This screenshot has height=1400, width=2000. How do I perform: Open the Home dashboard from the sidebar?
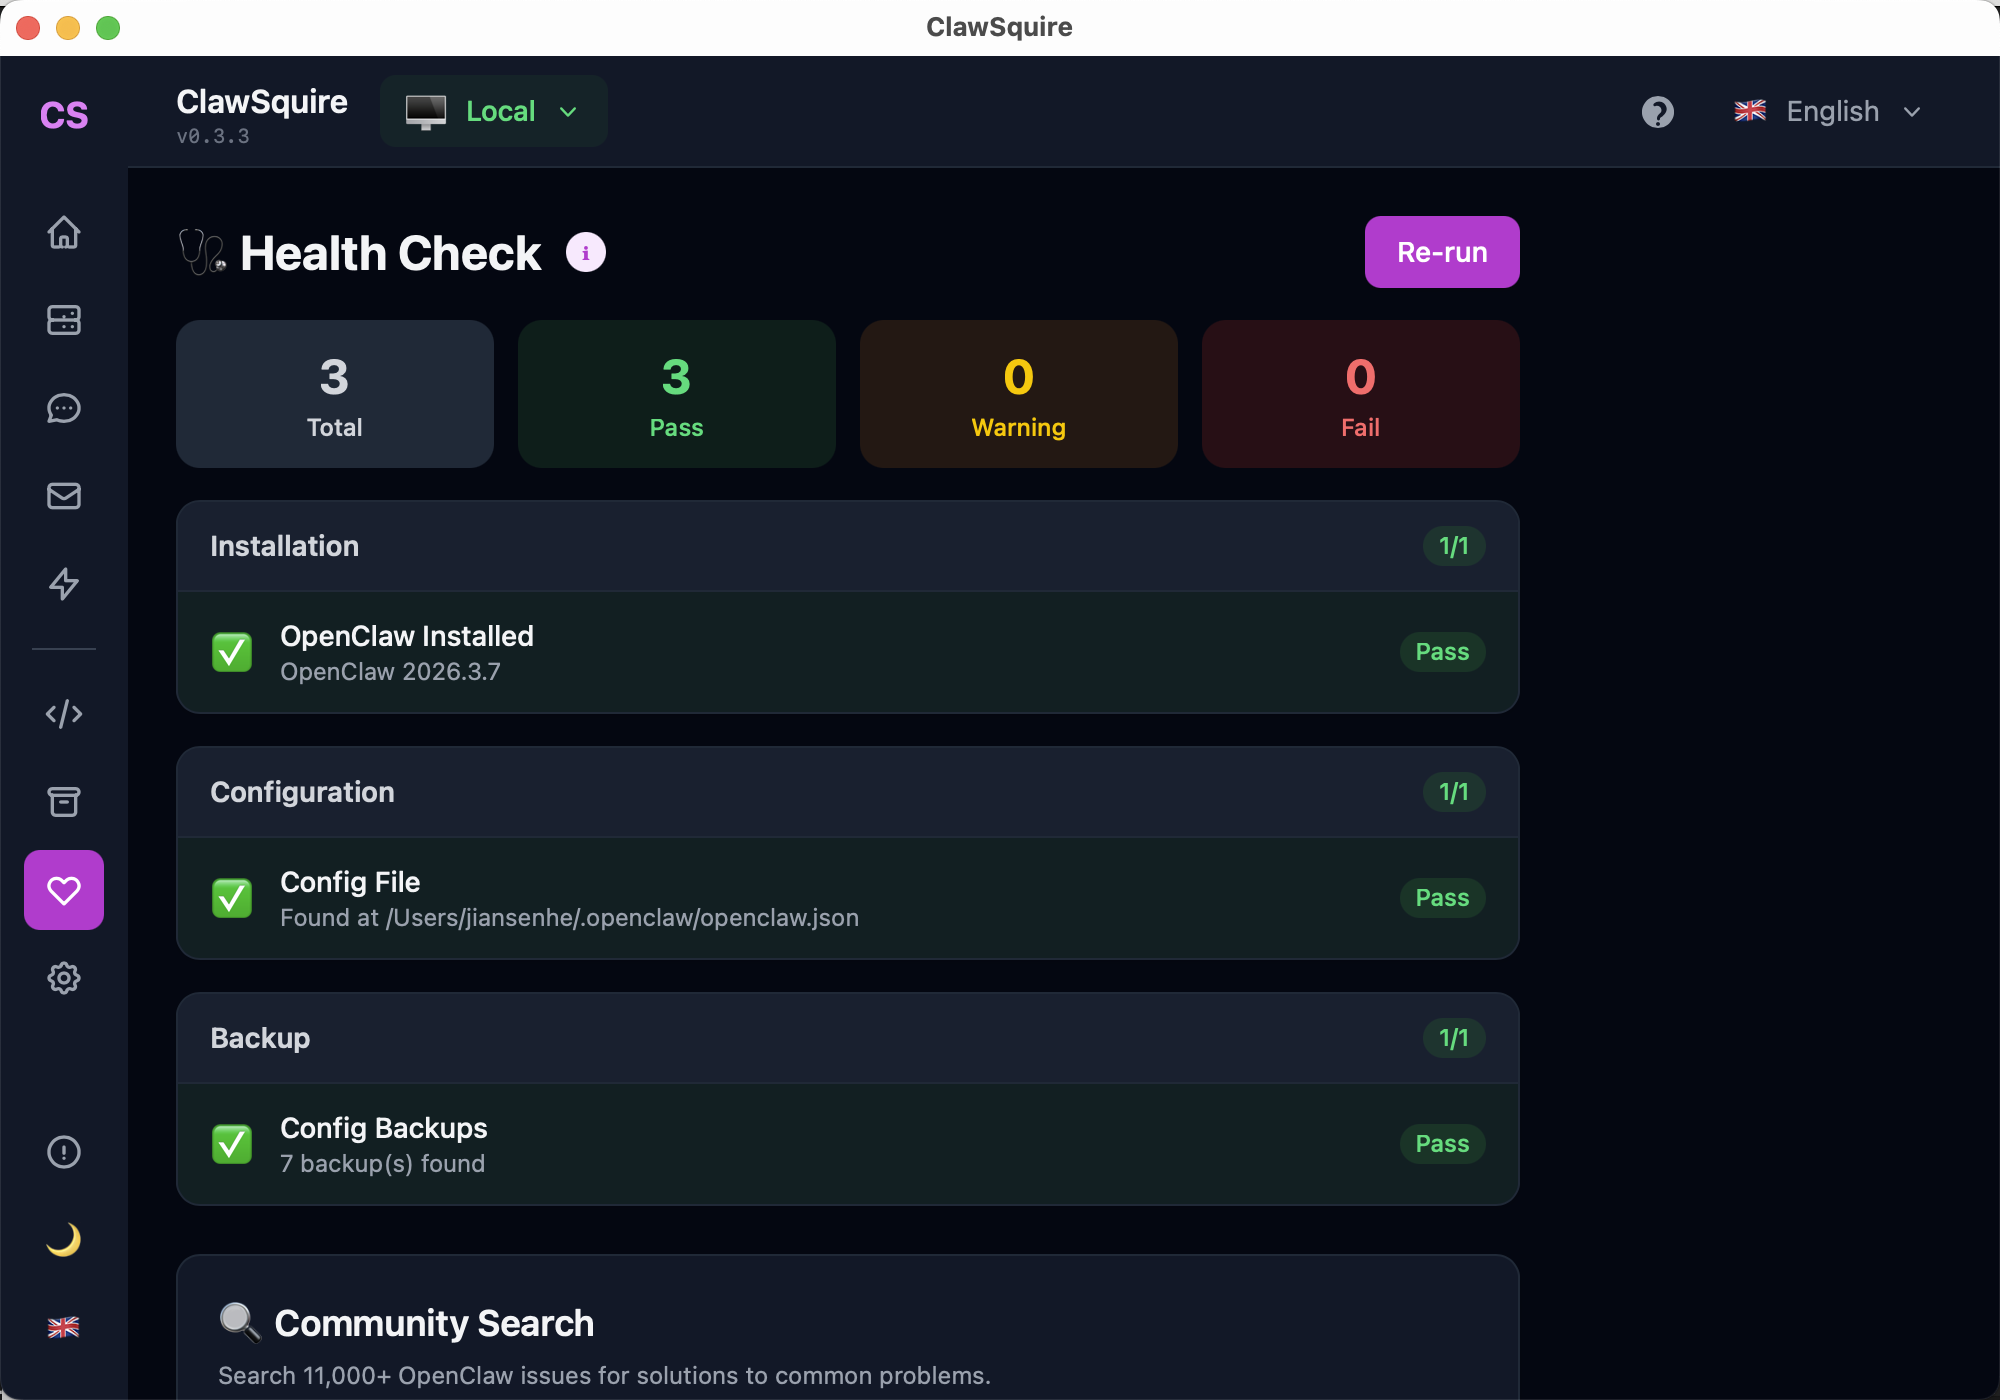[64, 232]
